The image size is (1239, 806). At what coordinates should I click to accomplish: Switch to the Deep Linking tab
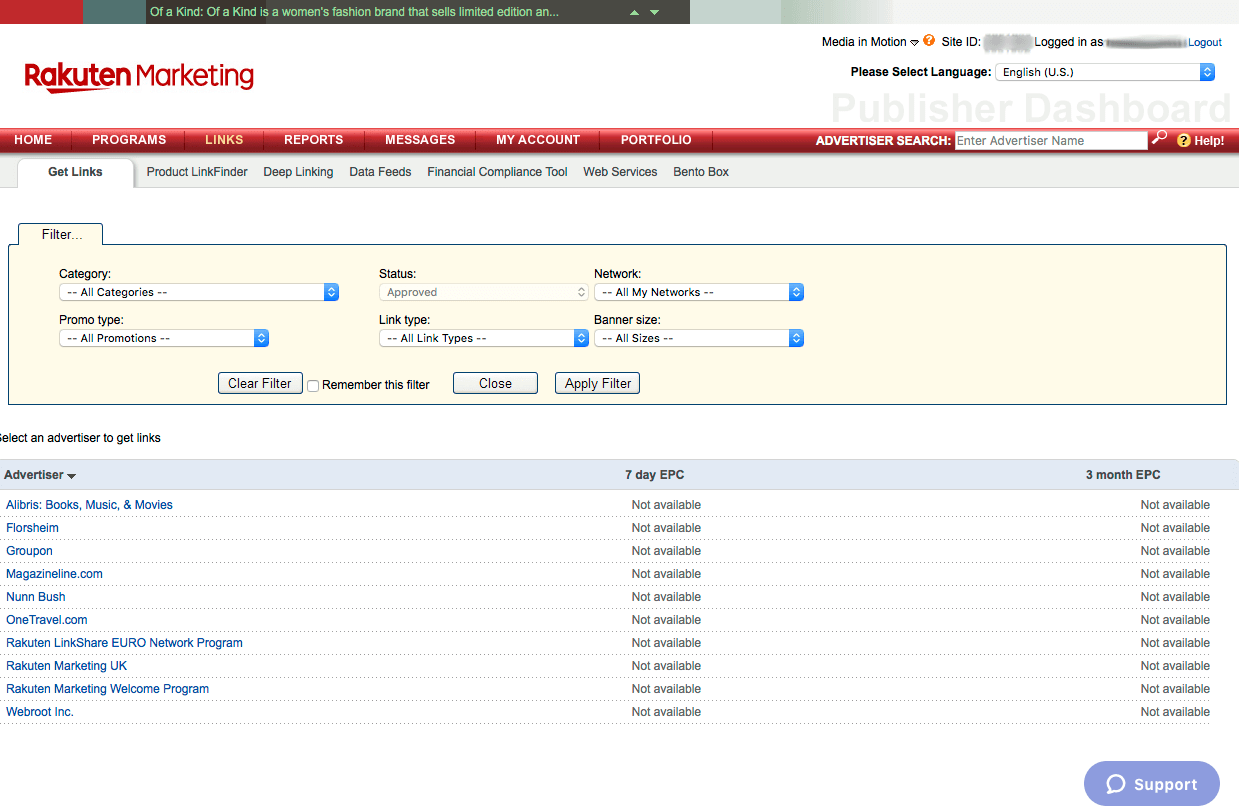[298, 172]
